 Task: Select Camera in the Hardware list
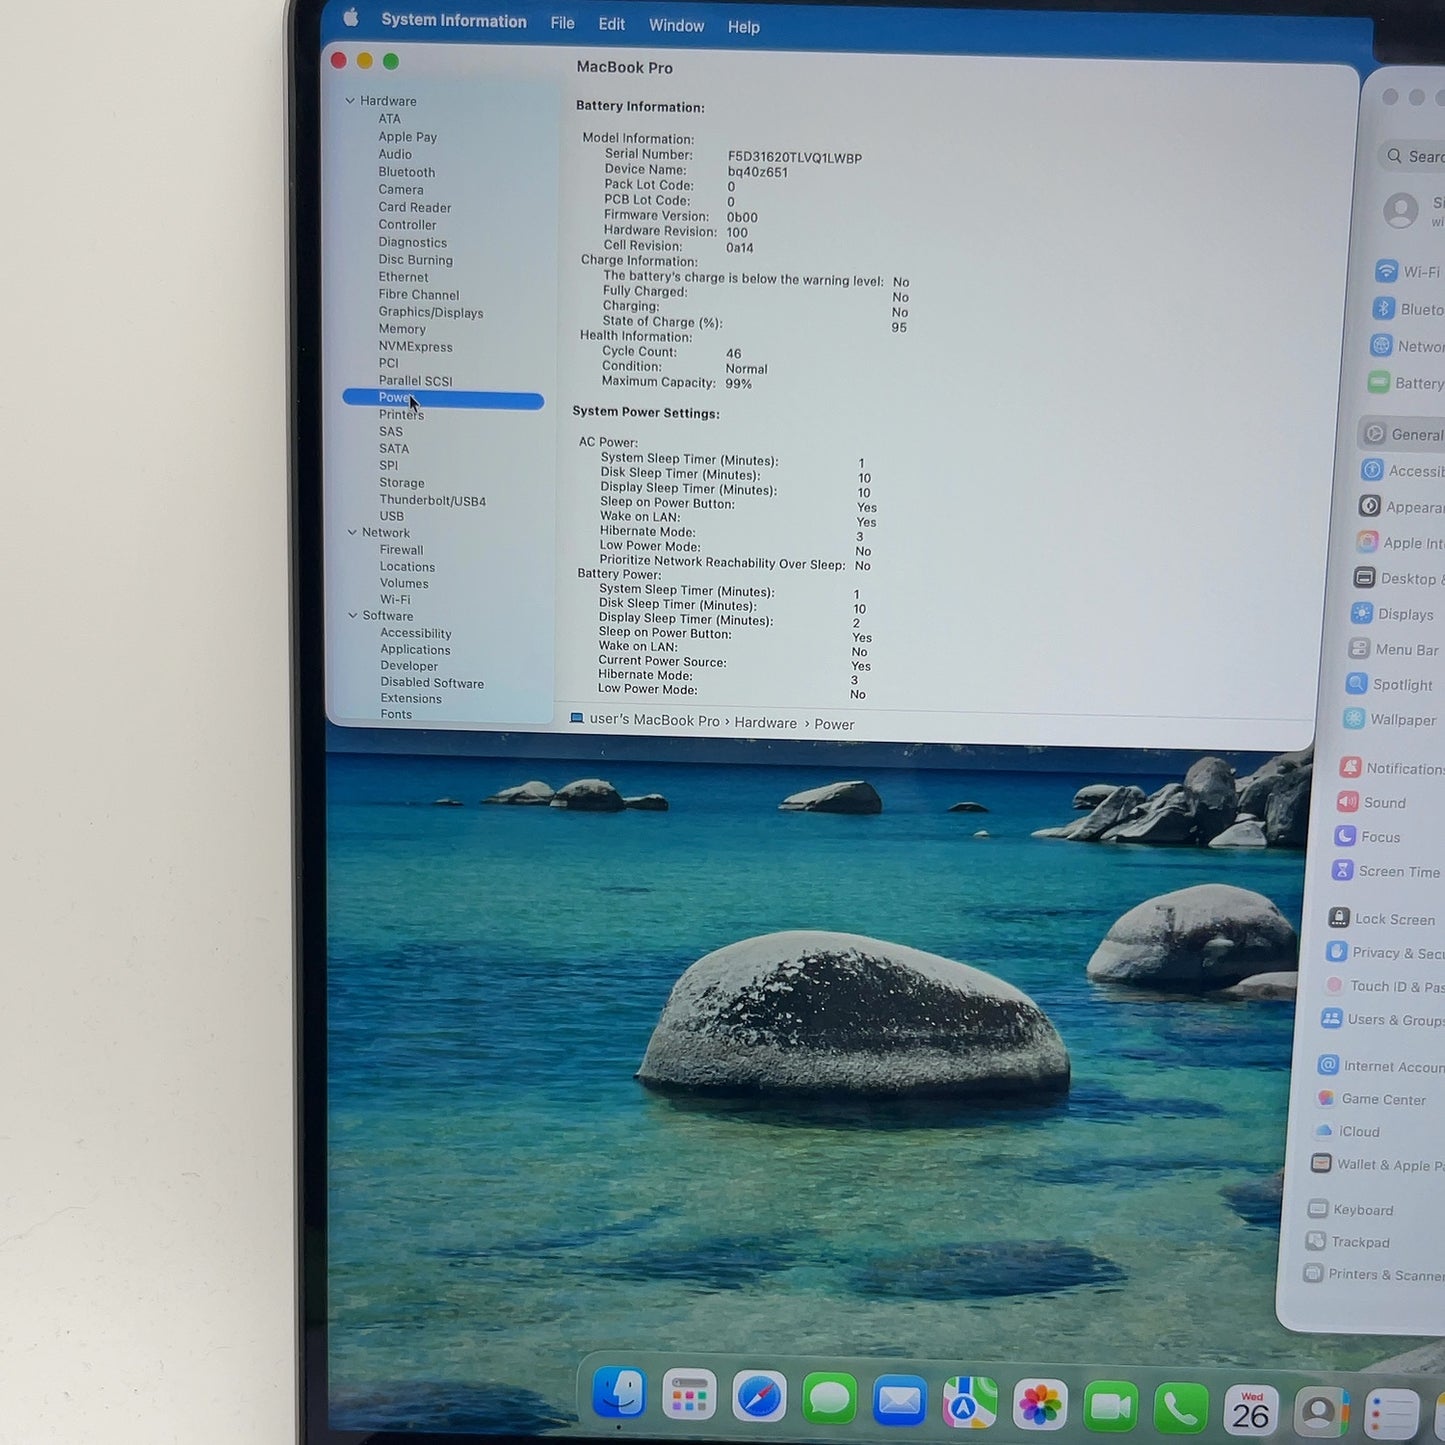(401, 190)
